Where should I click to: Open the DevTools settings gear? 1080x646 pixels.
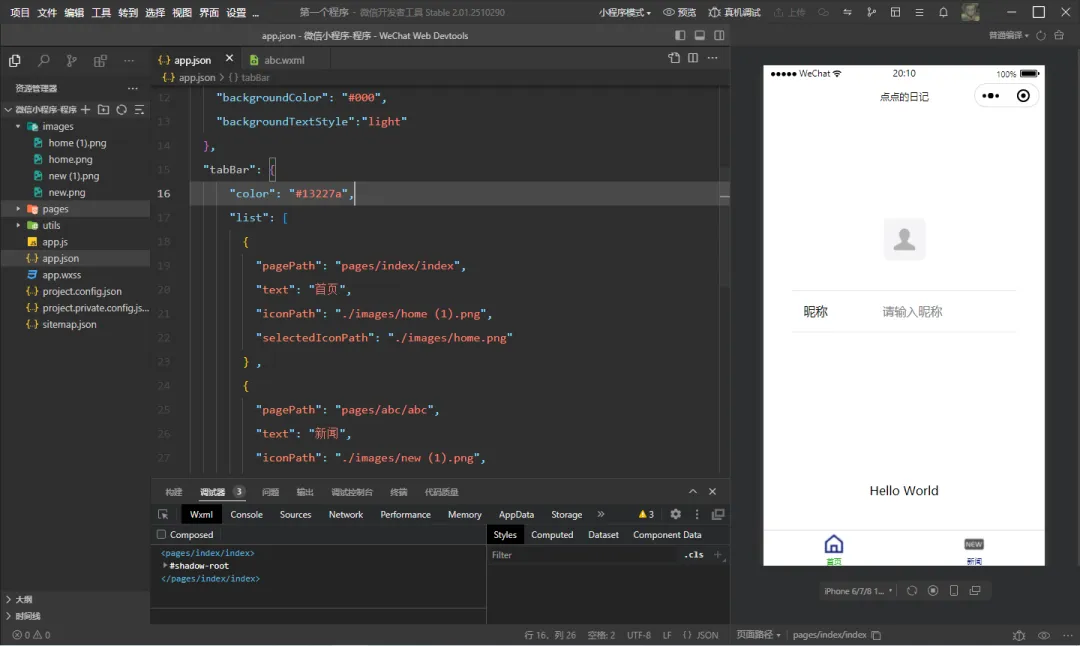point(676,514)
